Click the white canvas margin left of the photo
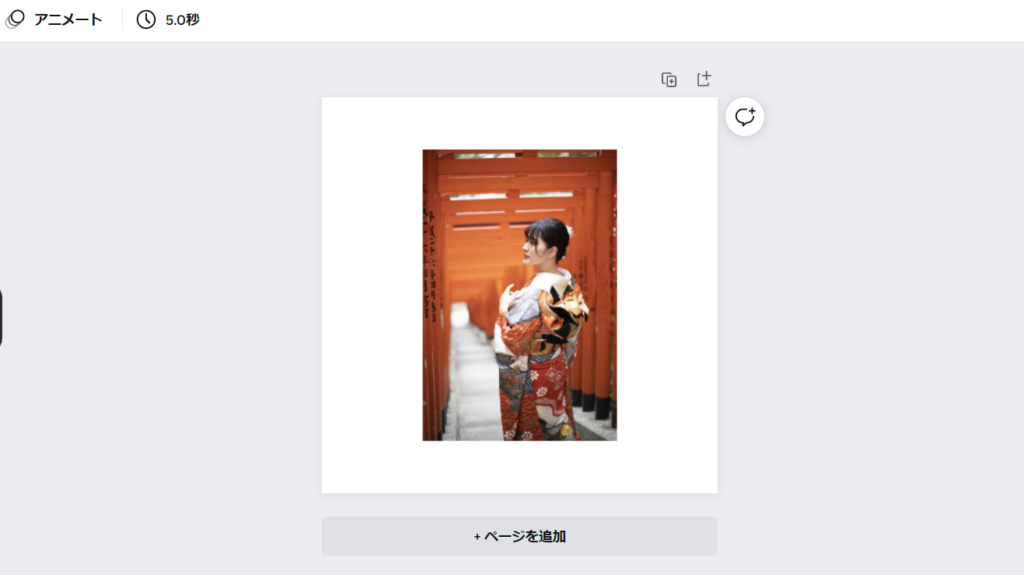Image resolution: width=1024 pixels, height=575 pixels. pyautogui.click(x=372, y=295)
